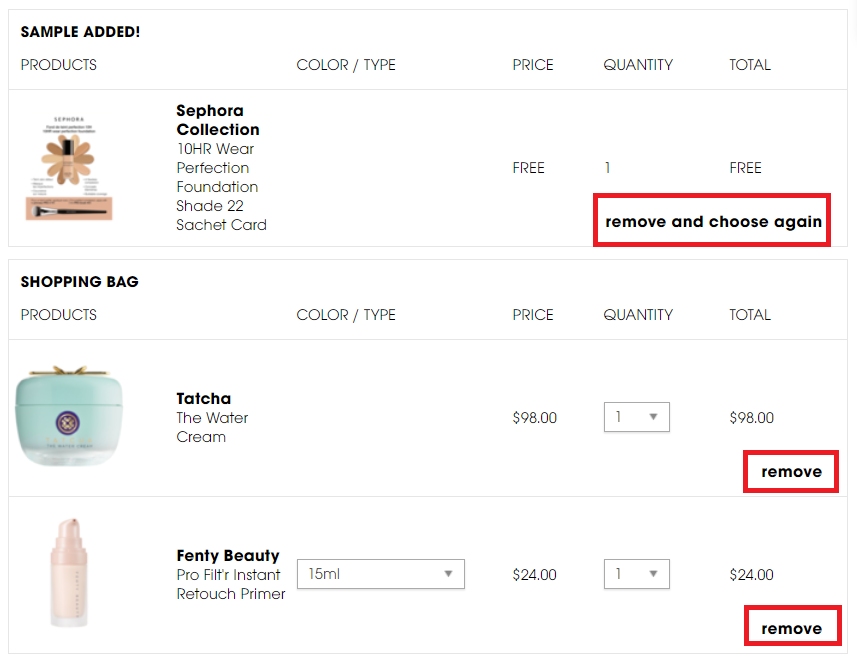Click the Fenty primer amount under TOTAL

pos(751,574)
